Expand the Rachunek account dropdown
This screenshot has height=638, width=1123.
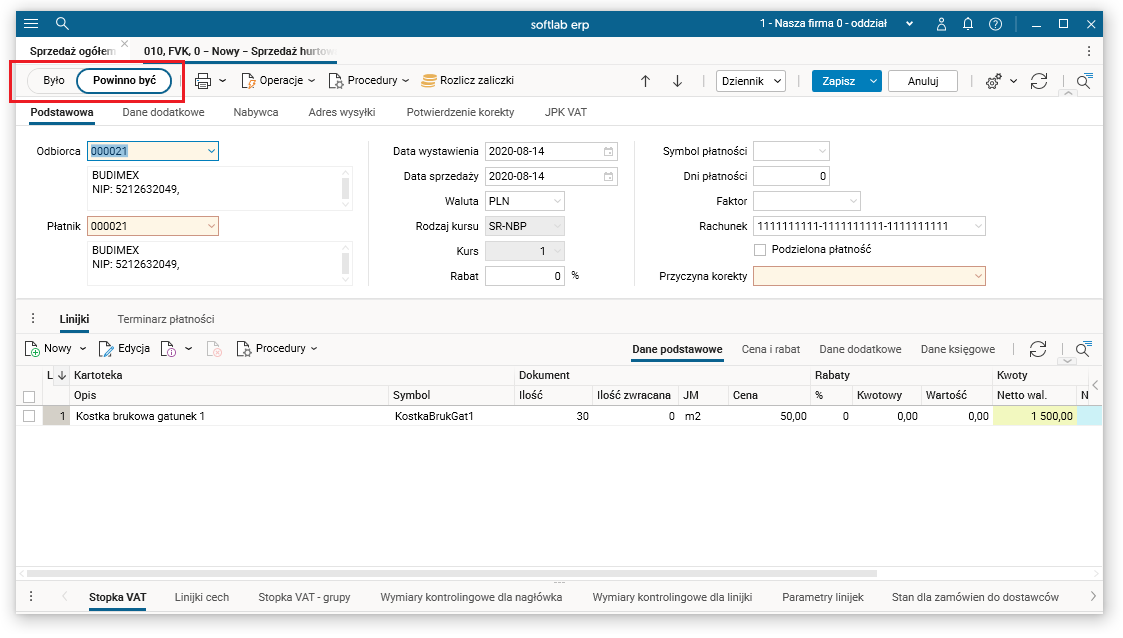point(978,226)
